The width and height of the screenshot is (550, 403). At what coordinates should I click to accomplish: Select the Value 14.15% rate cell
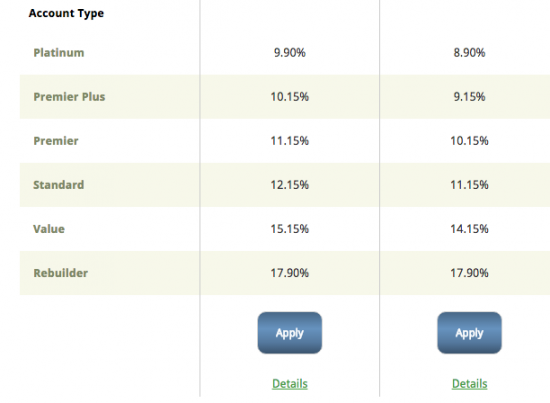[469, 229]
